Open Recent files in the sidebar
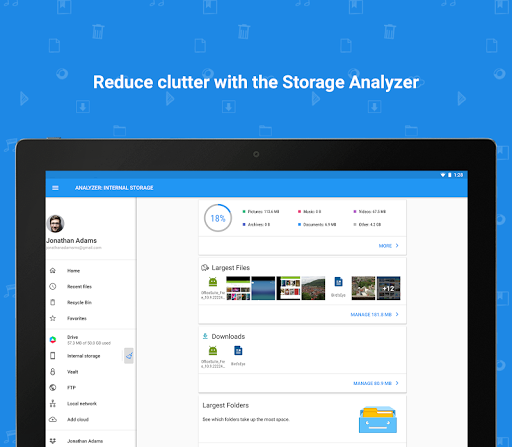 (x=91, y=287)
